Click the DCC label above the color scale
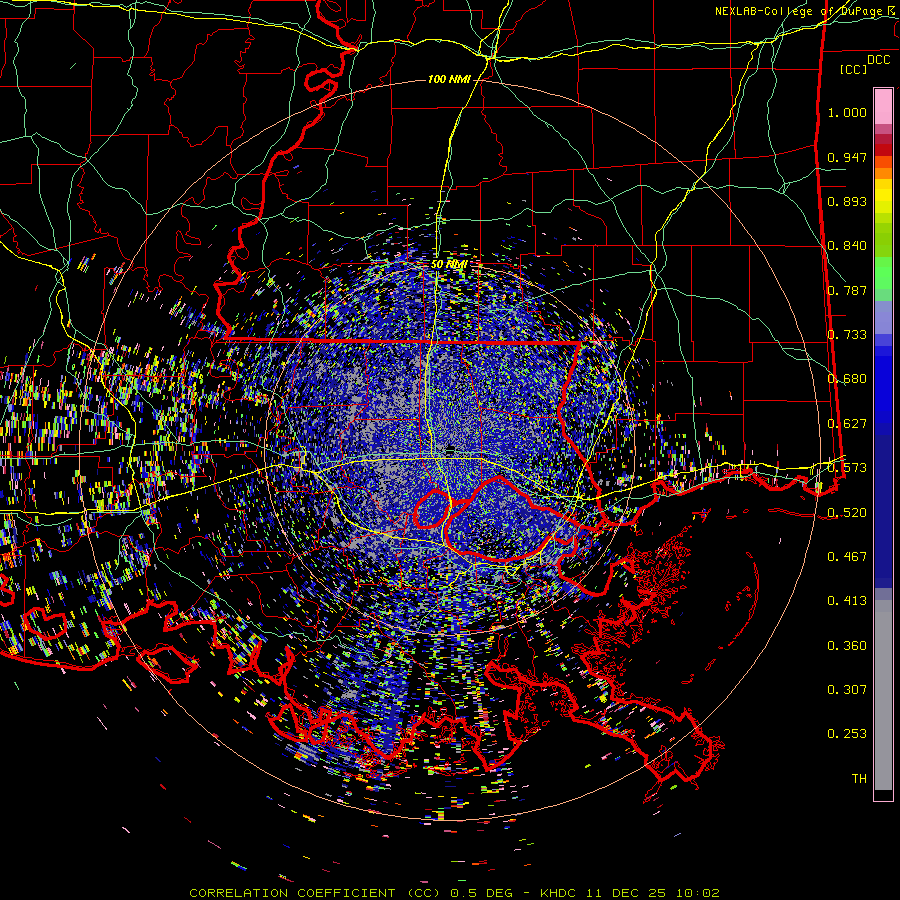This screenshot has height=900, width=900. coord(878,60)
